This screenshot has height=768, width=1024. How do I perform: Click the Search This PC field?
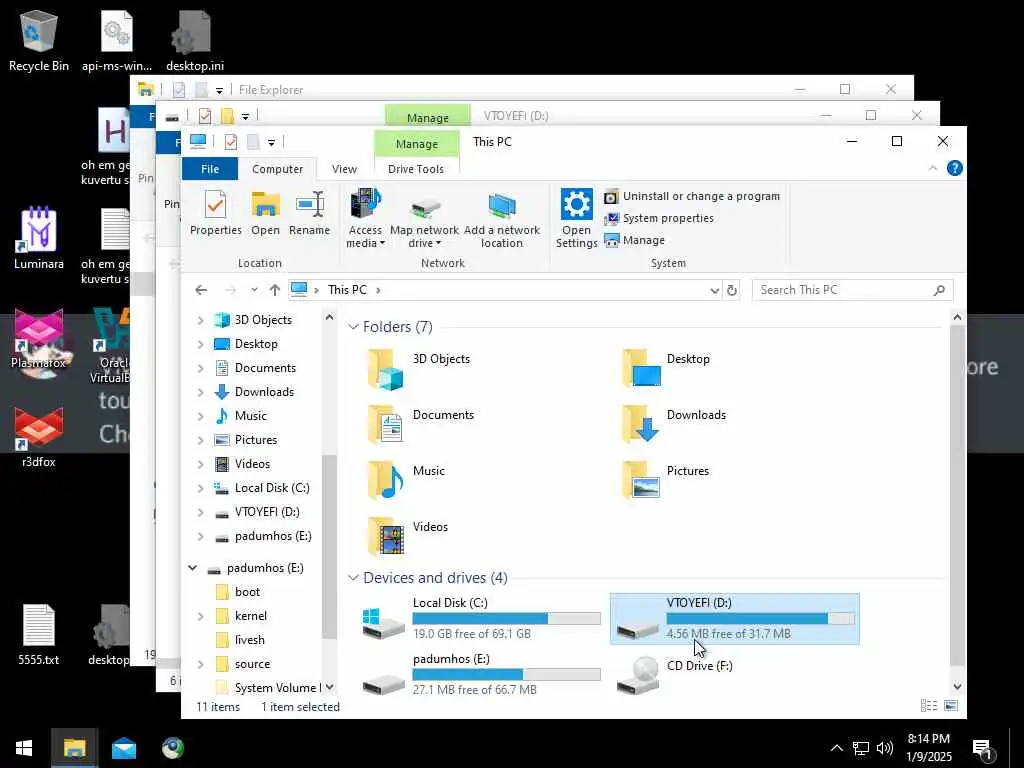pyautogui.click(x=852, y=290)
